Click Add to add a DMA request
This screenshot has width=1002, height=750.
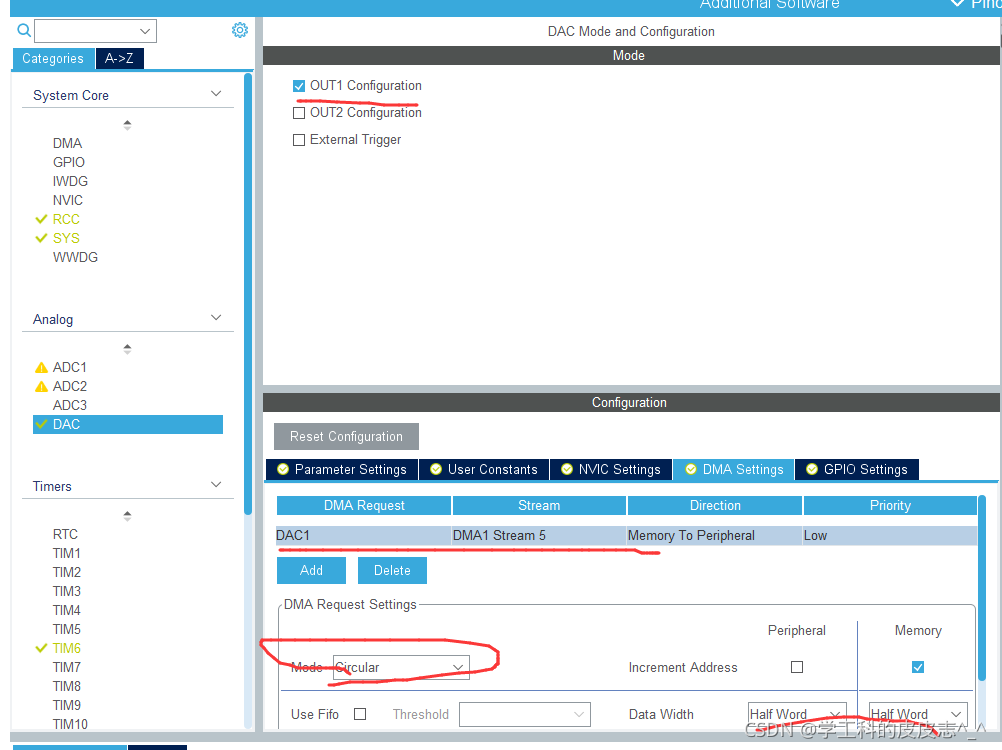tap(311, 570)
